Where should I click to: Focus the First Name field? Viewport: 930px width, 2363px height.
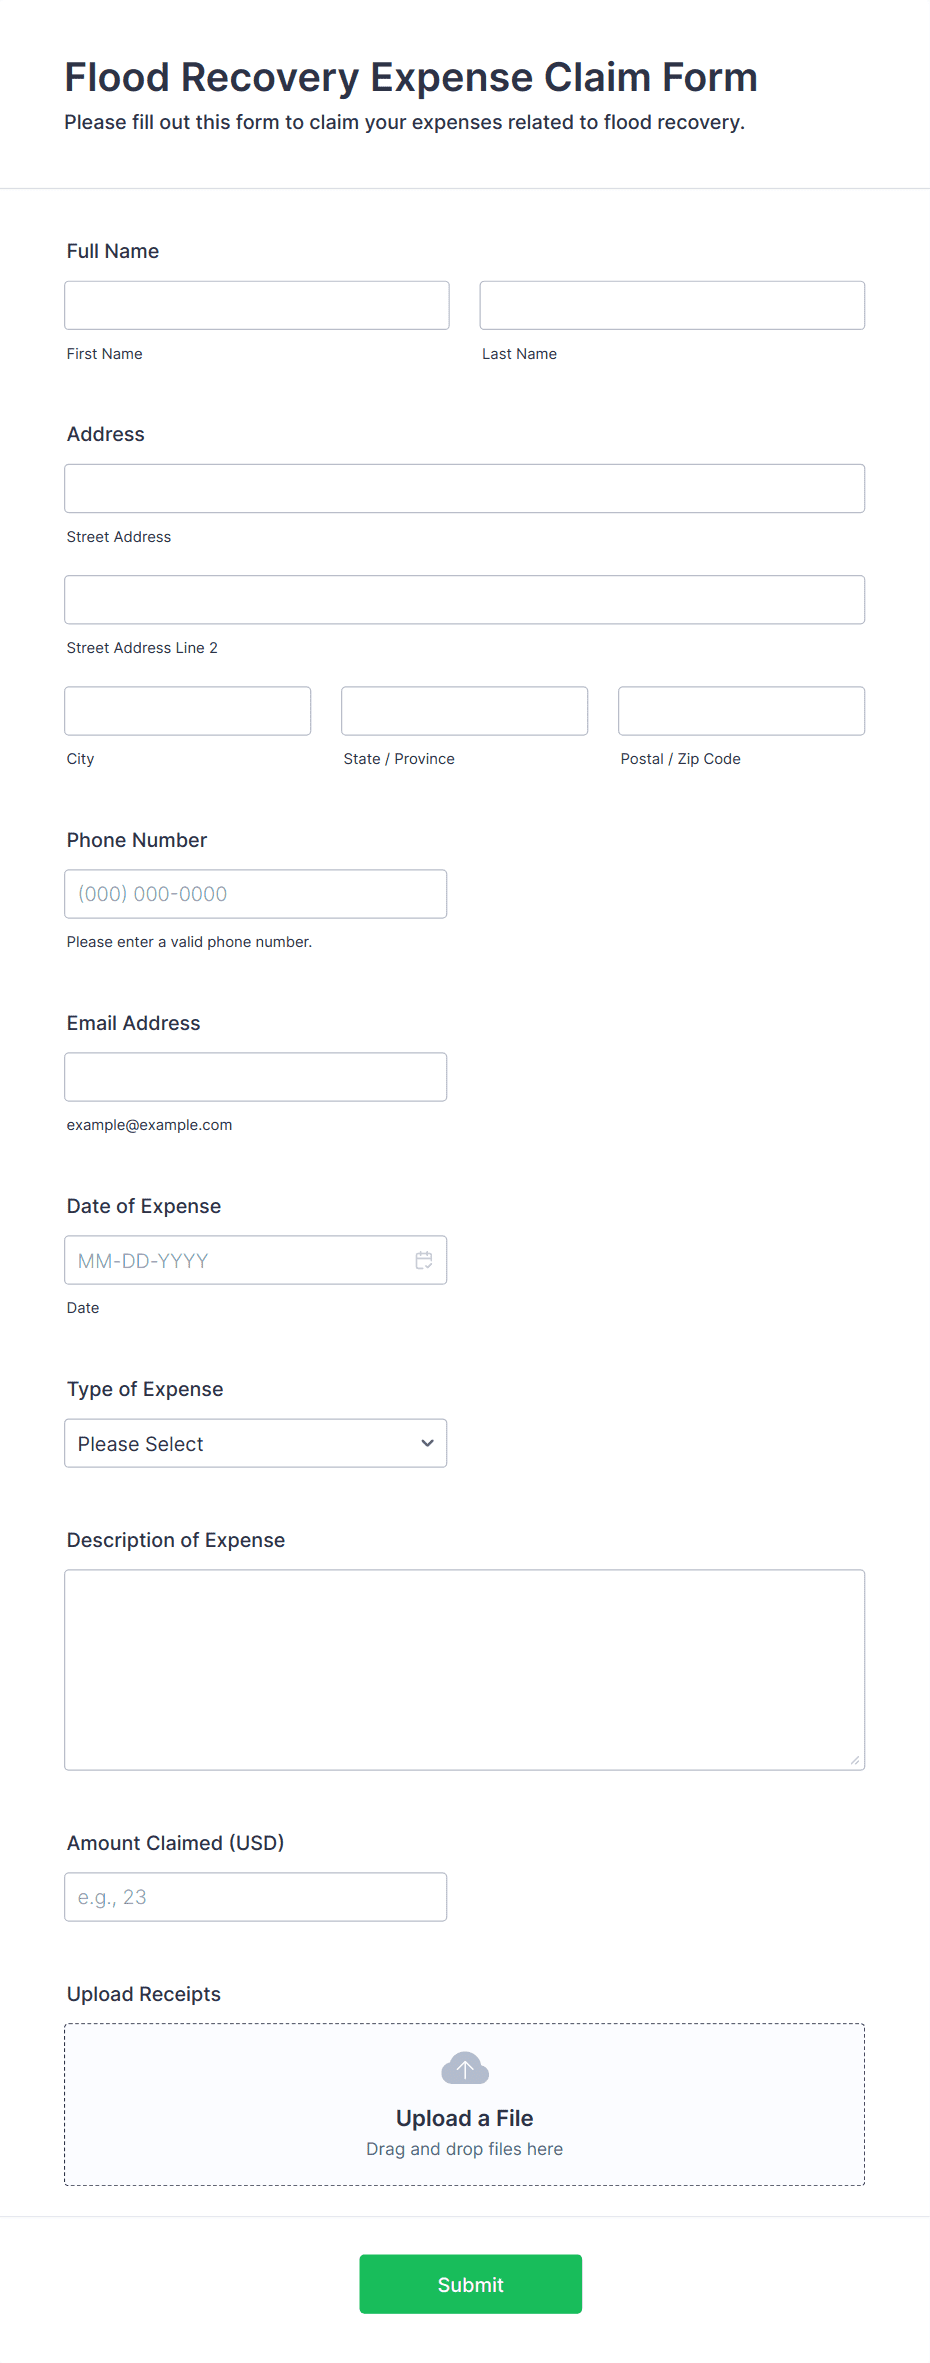(x=257, y=305)
